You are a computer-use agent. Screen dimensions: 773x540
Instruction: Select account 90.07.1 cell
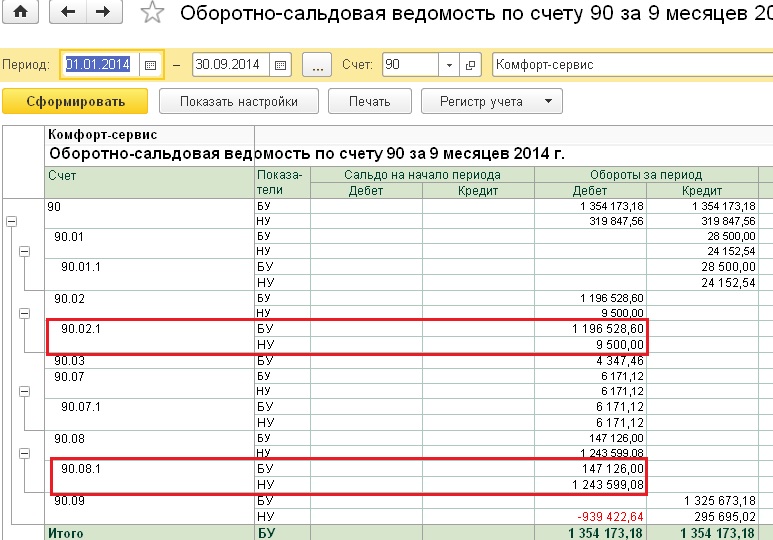149,414
